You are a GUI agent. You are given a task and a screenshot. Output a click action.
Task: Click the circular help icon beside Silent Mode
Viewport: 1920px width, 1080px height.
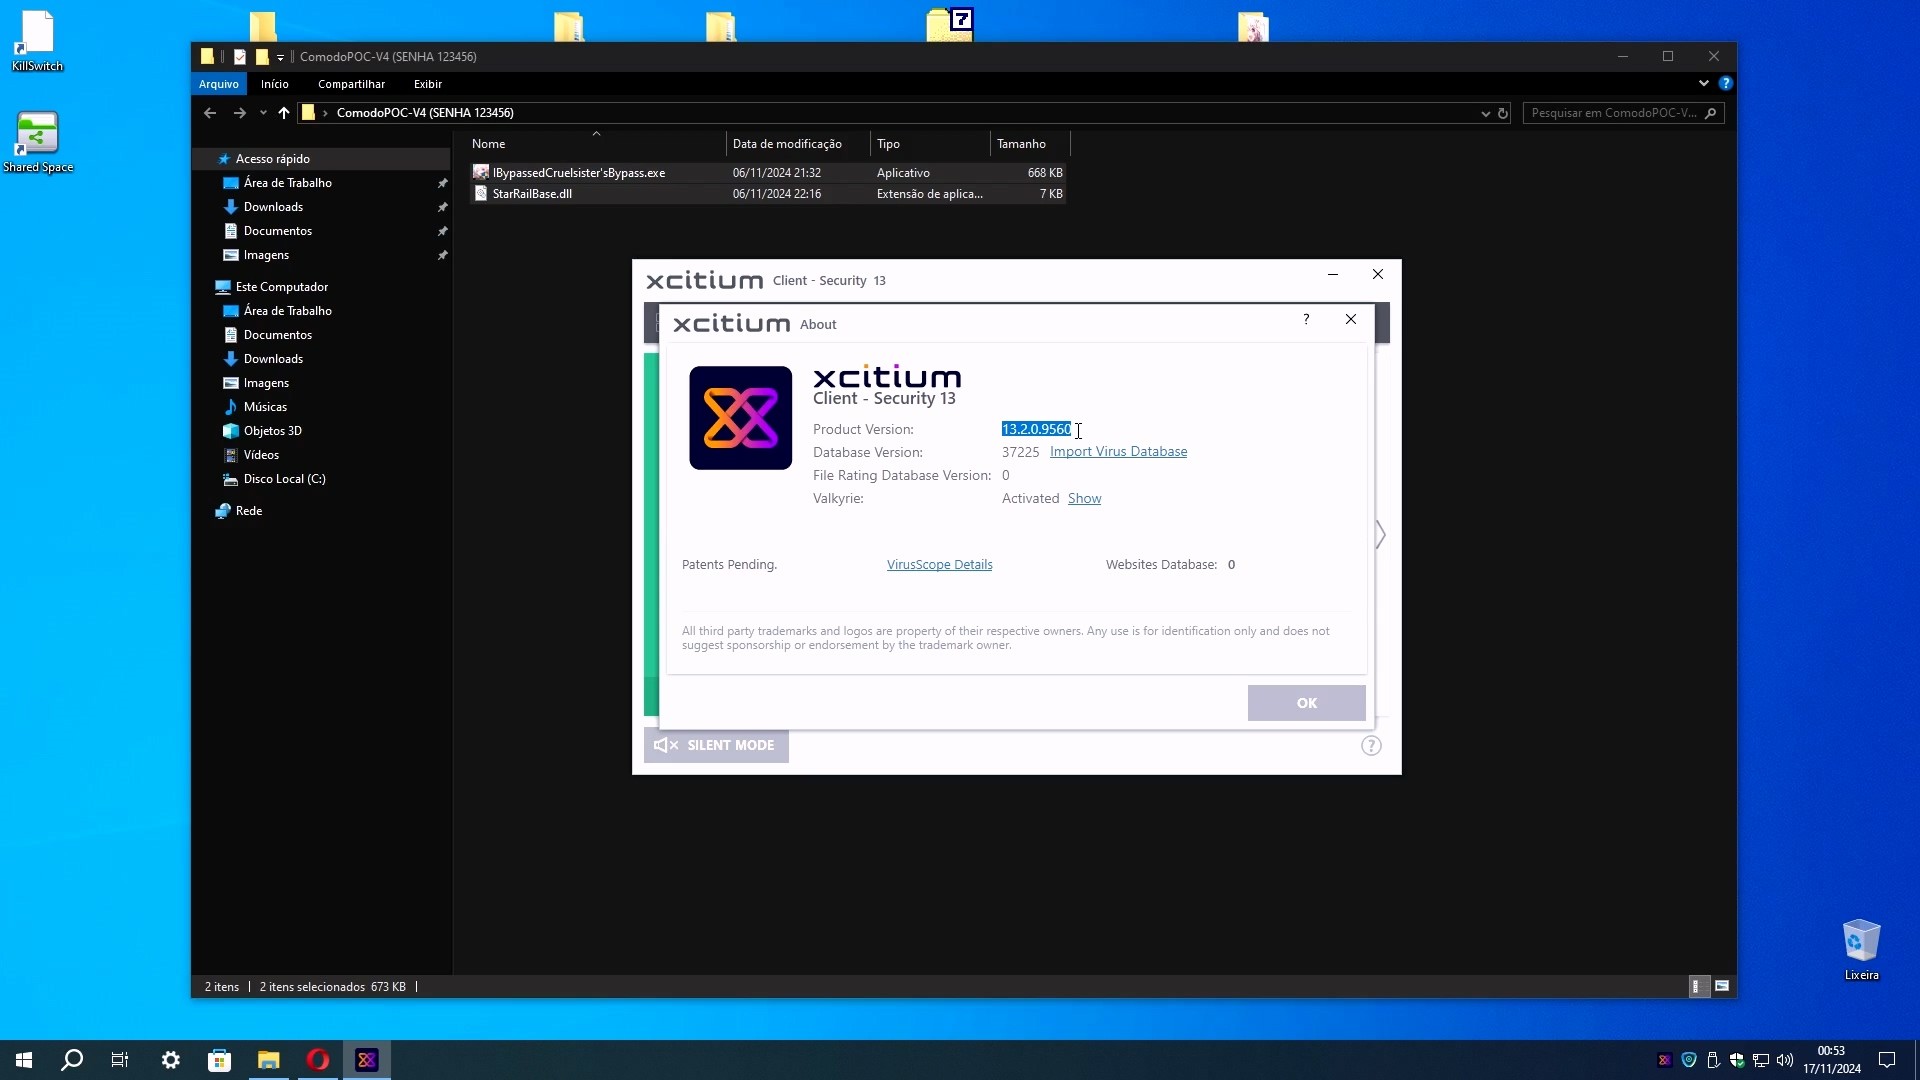[1371, 745]
